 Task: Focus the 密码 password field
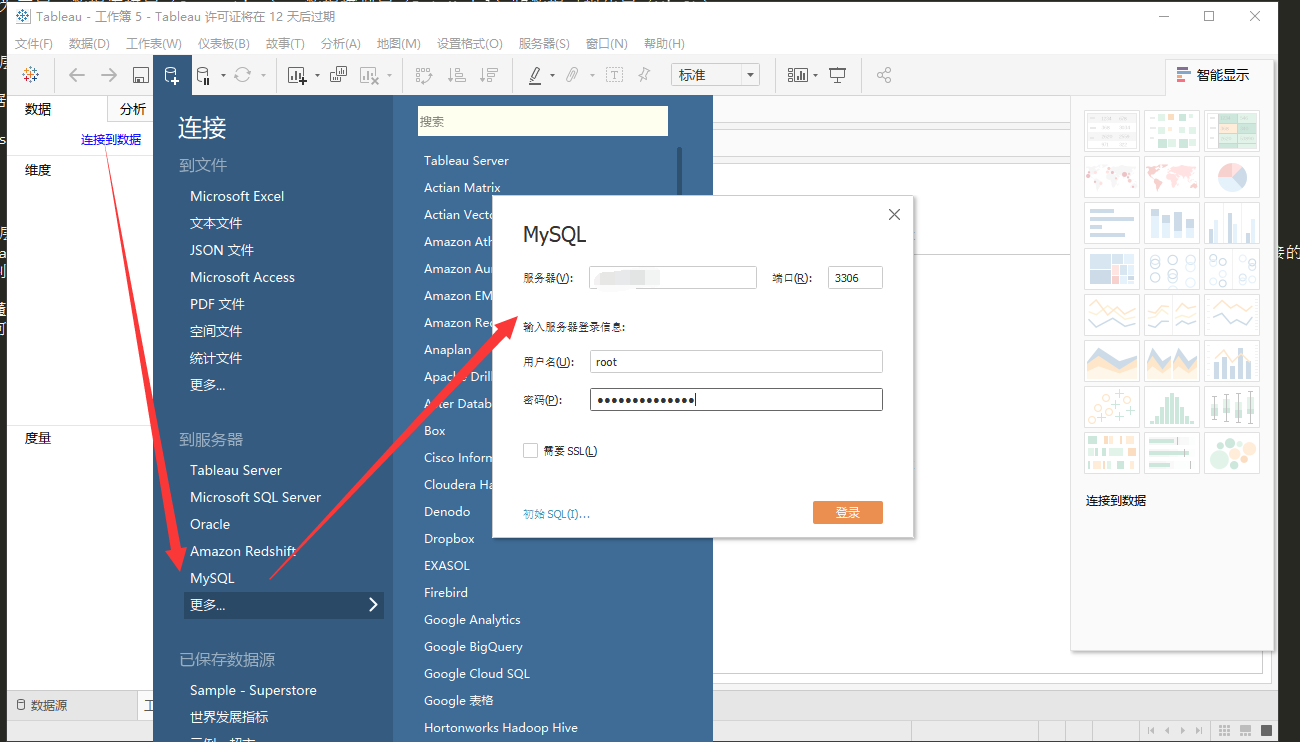[736, 400]
